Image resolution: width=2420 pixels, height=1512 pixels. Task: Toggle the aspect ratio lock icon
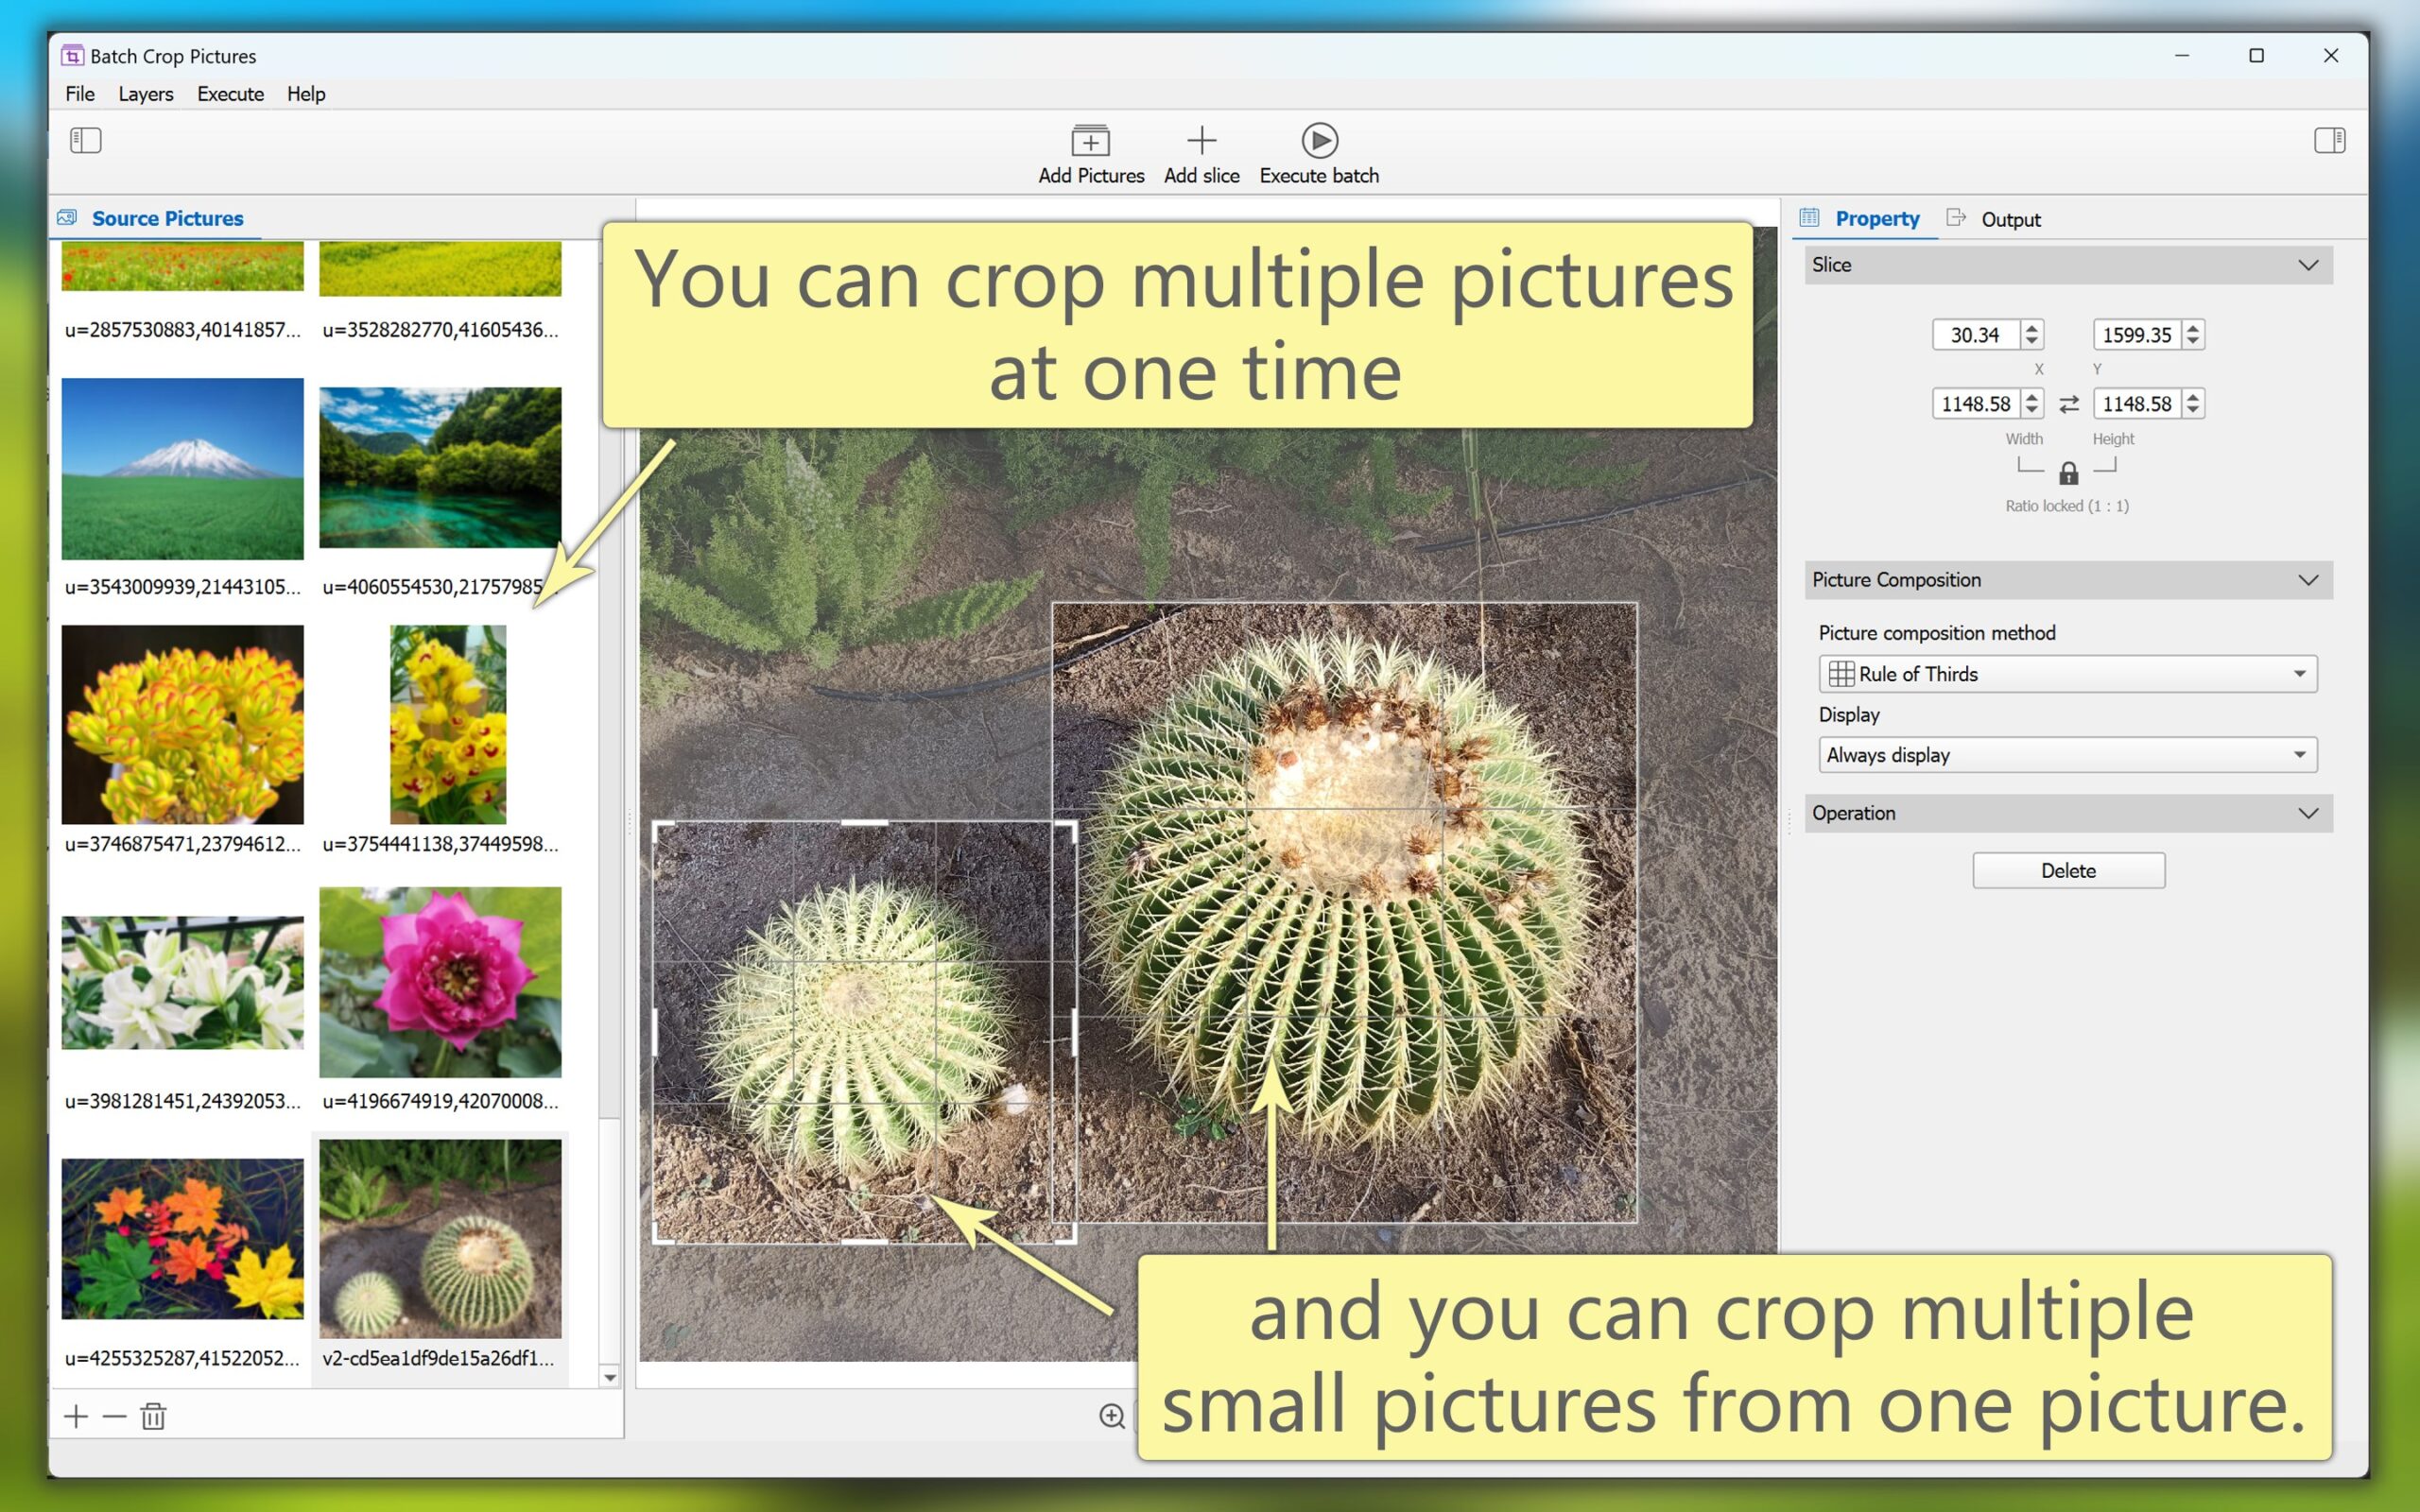[x=2068, y=473]
